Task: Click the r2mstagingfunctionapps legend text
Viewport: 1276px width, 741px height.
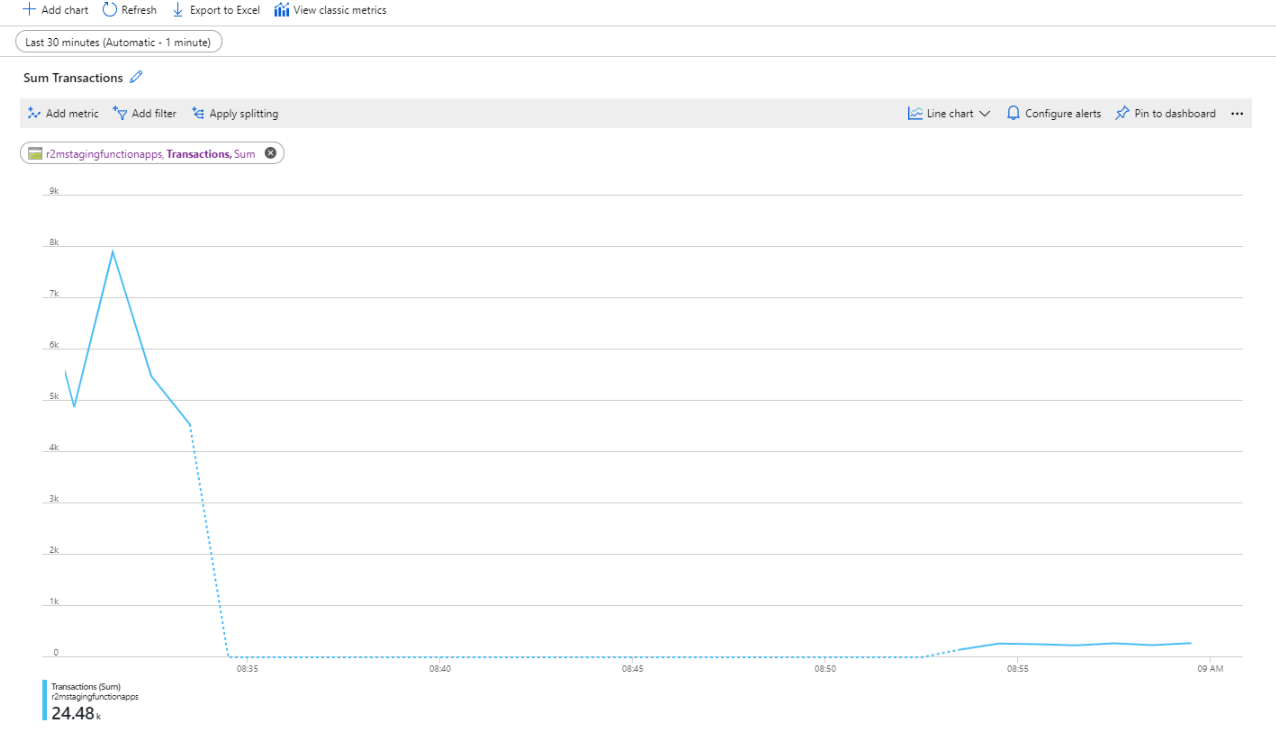Action: click(x=95, y=696)
